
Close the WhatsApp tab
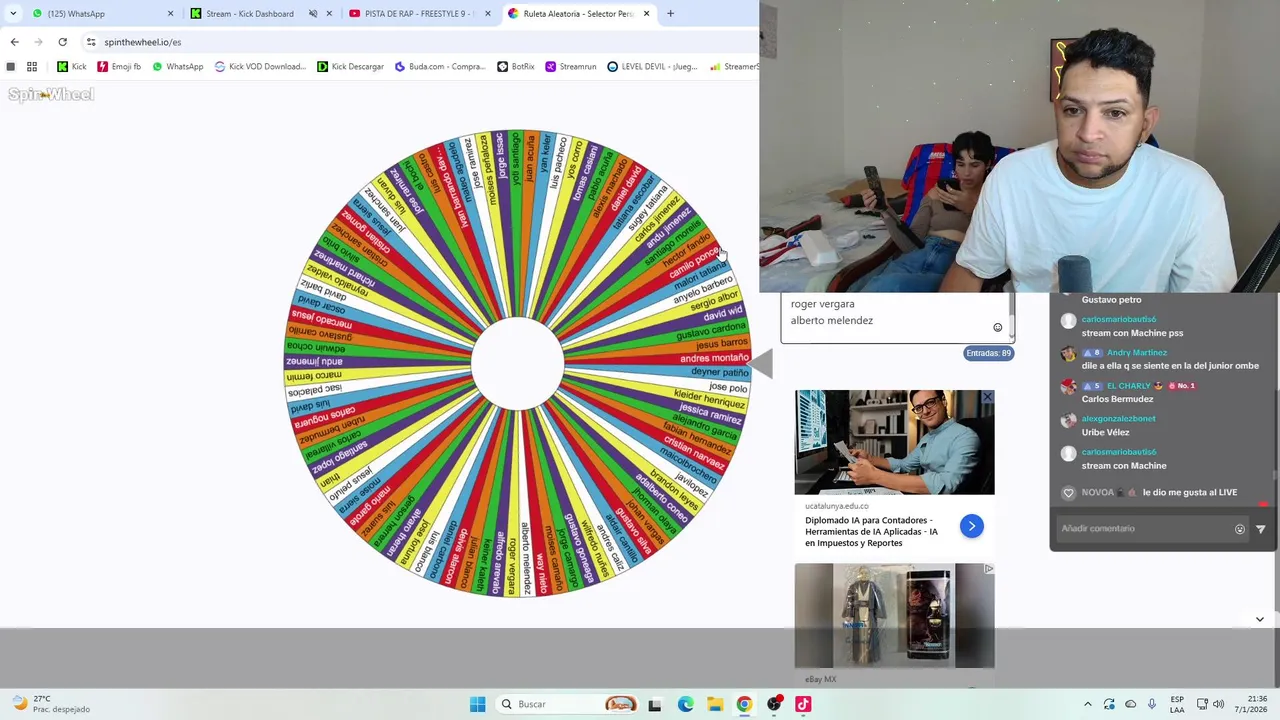170,14
